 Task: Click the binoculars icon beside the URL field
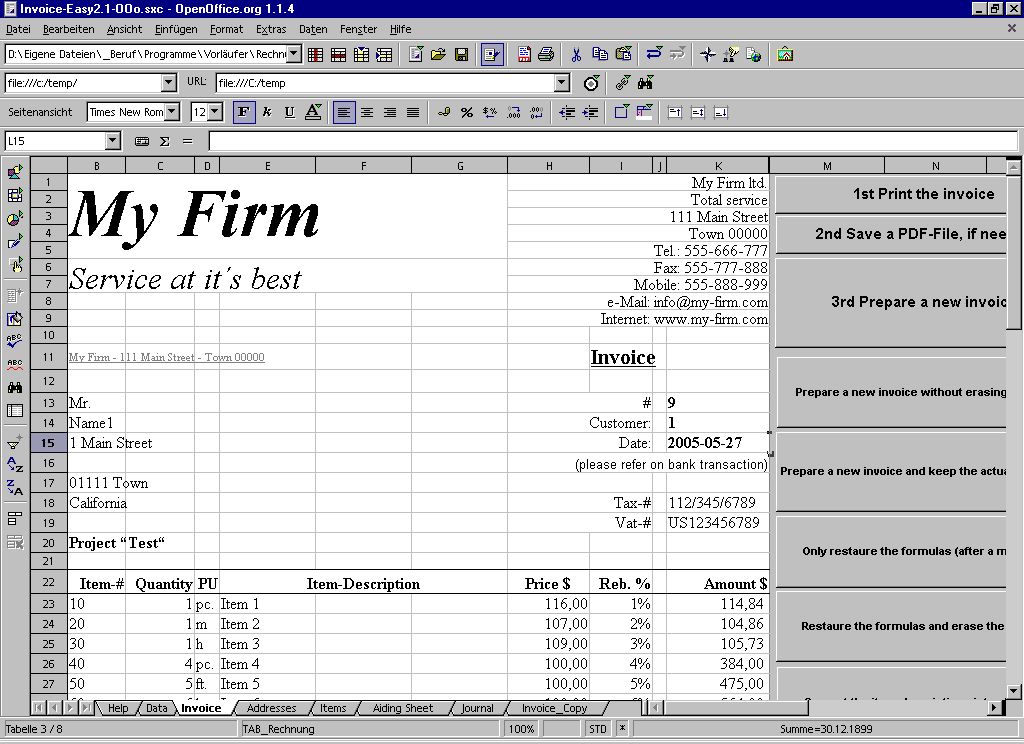(646, 83)
